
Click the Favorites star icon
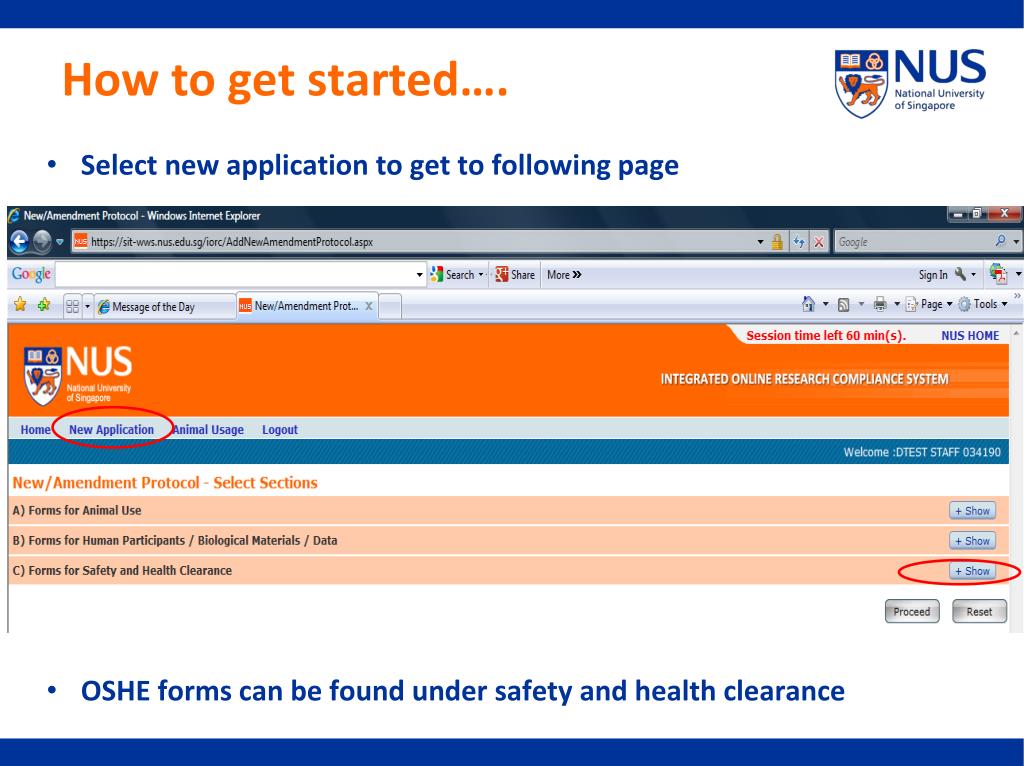coord(20,304)
